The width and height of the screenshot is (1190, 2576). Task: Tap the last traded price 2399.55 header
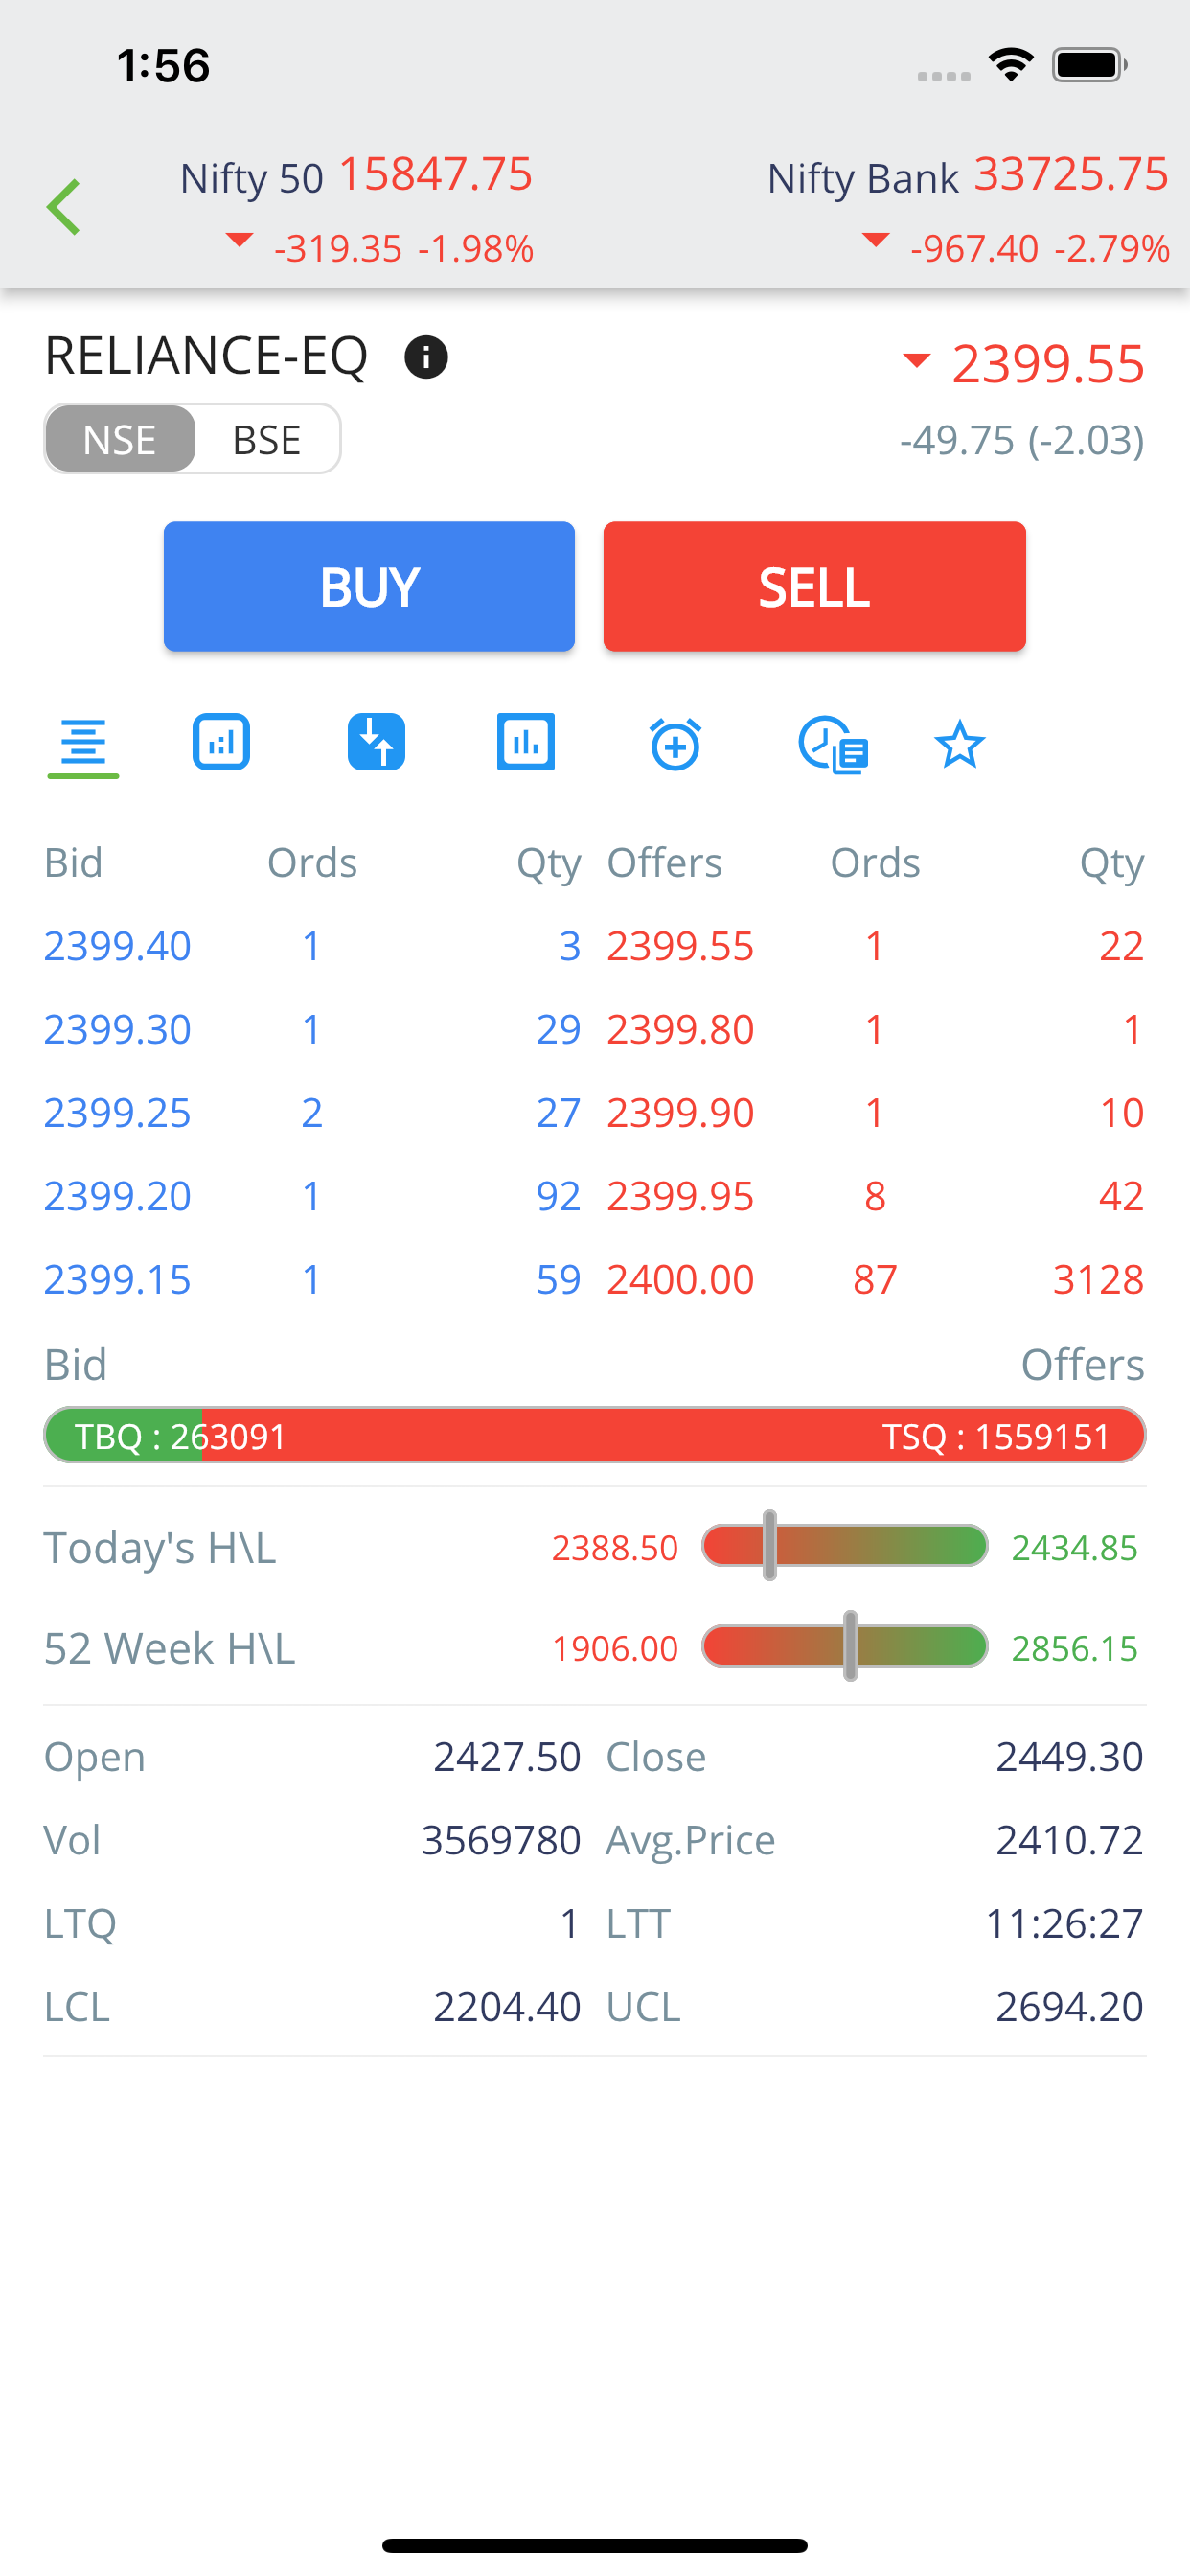click(x=1047, y=363)
